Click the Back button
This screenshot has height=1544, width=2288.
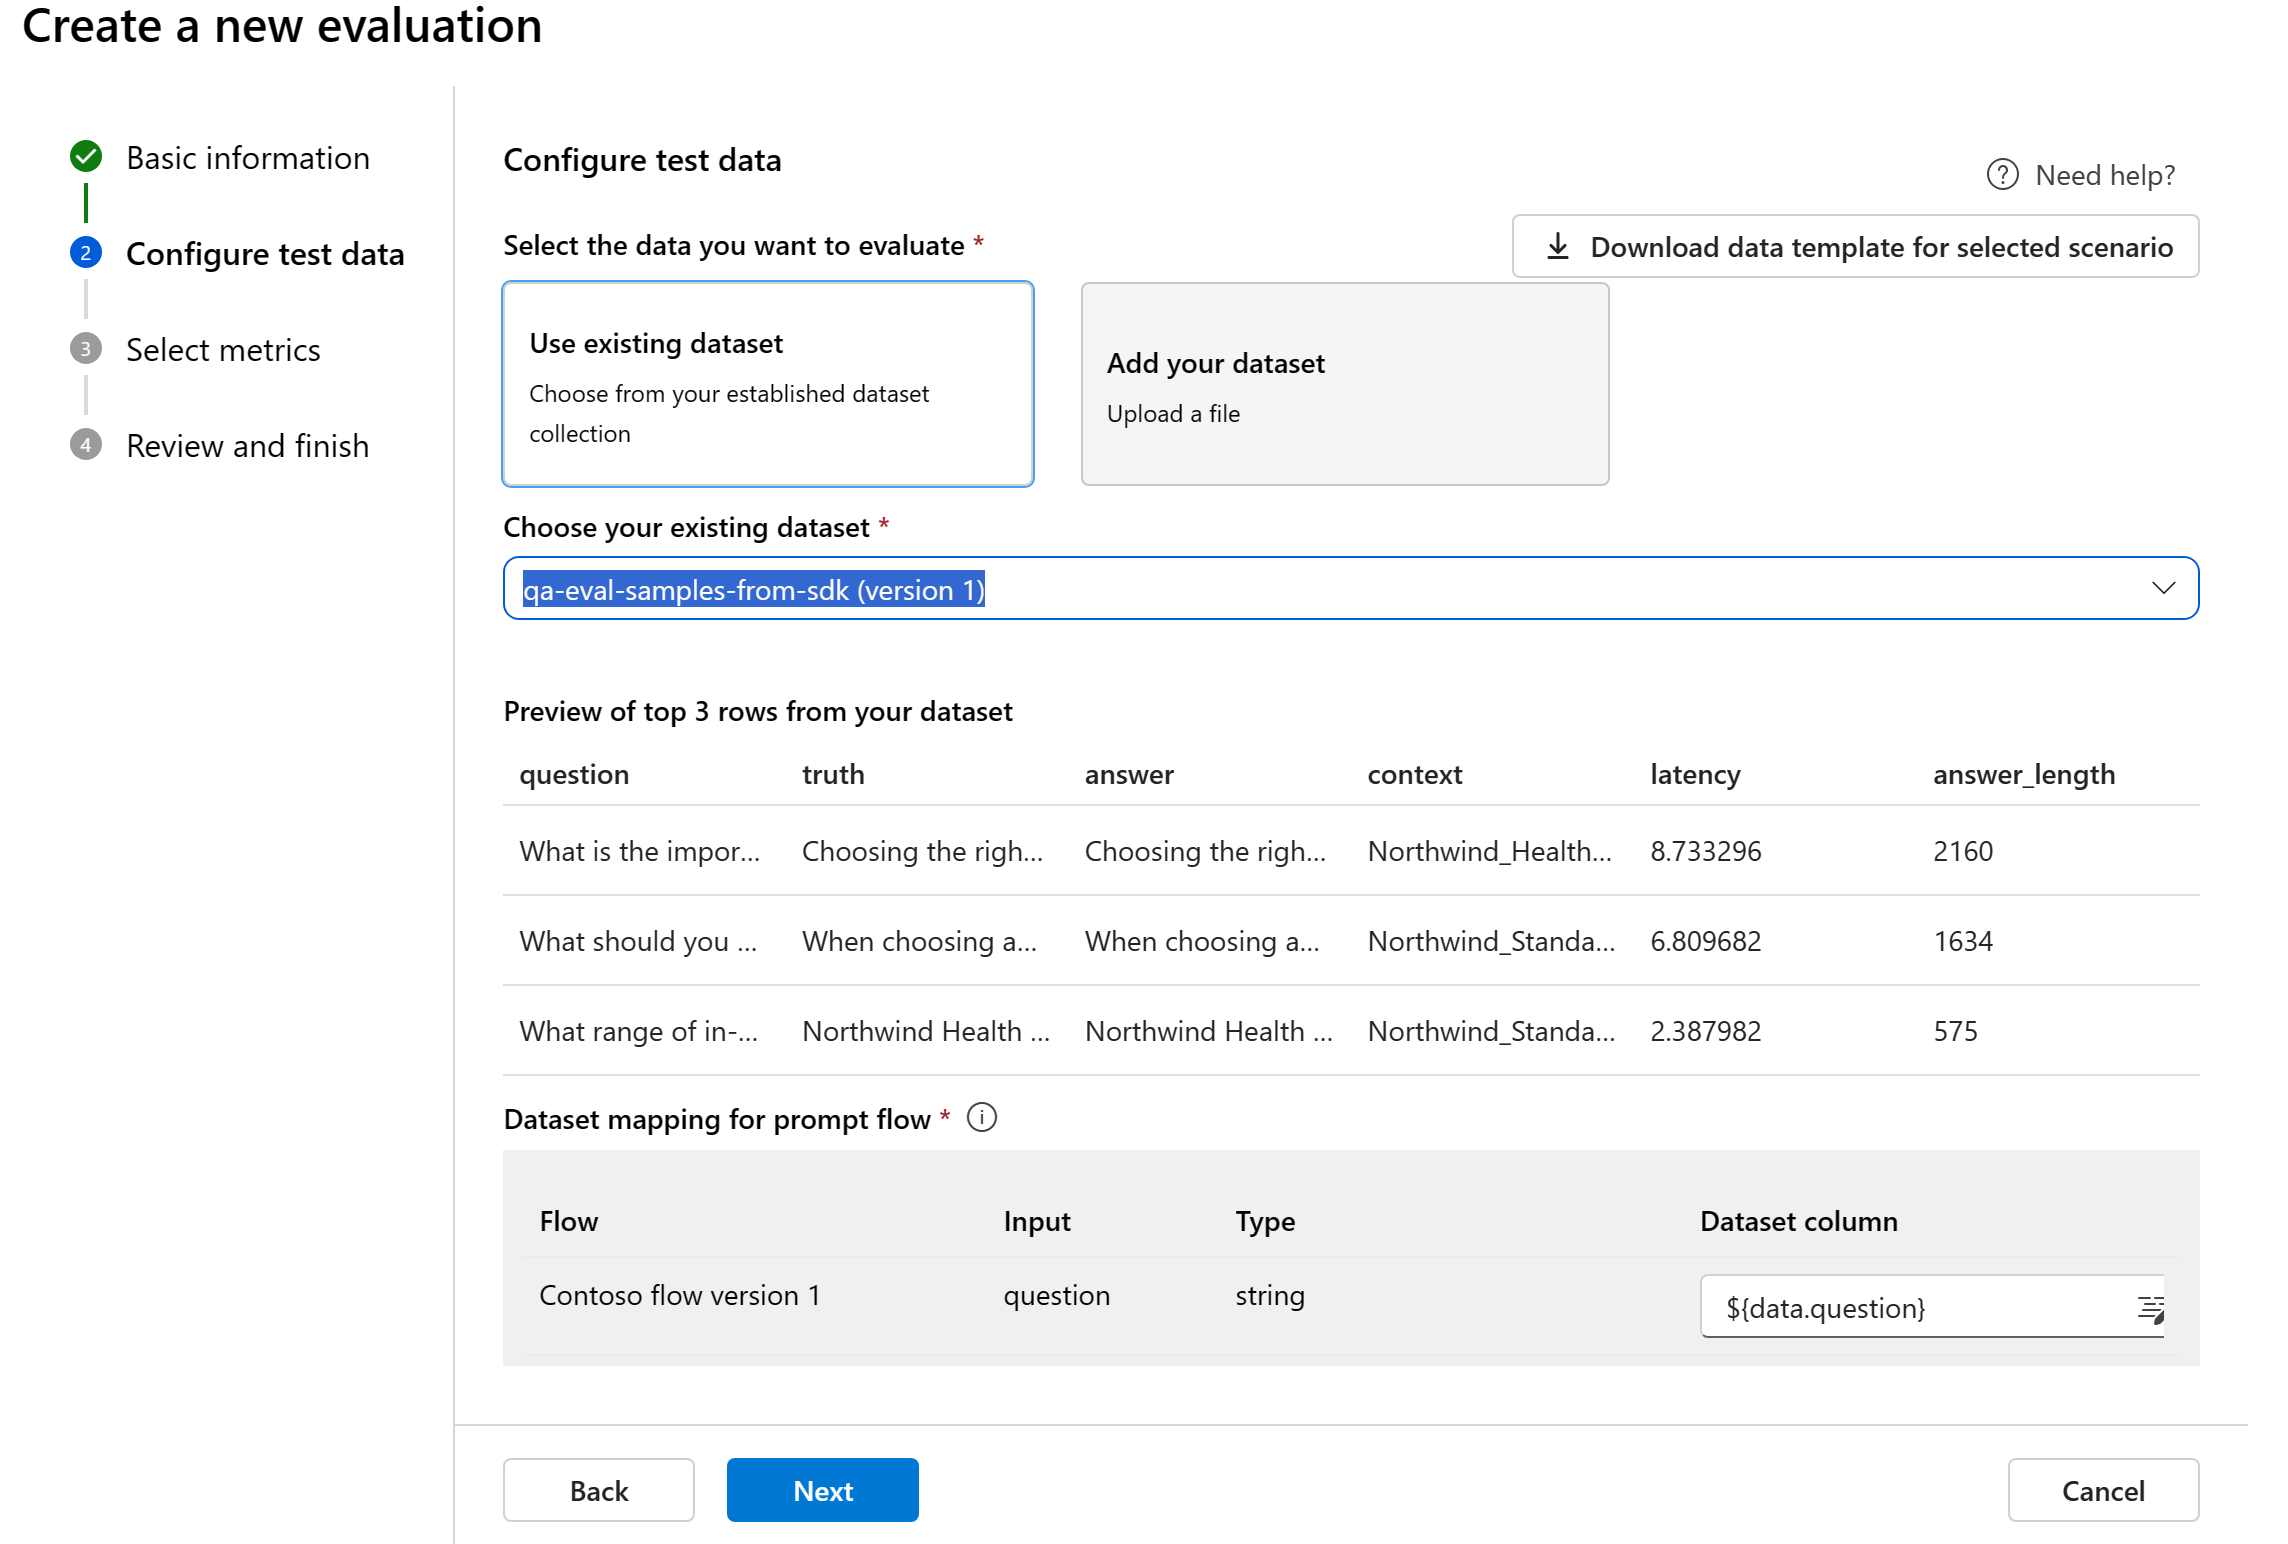click(598, 1490)
